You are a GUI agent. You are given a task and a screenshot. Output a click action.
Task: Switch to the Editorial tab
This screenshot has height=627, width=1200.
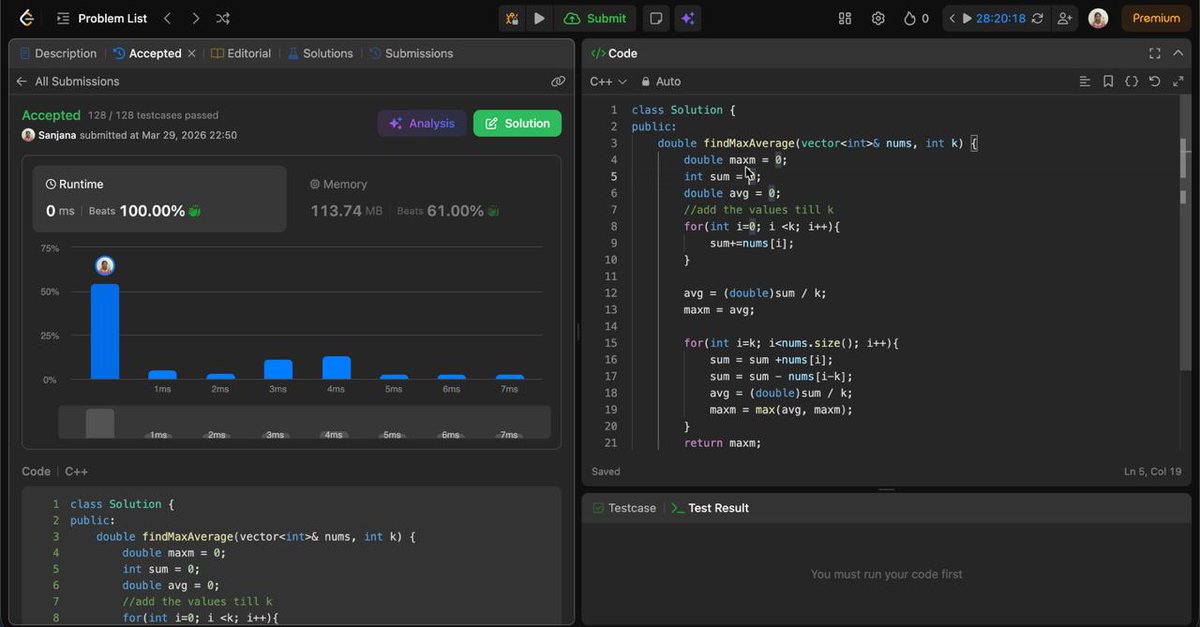pyautogui.click(x=241, y=53)
